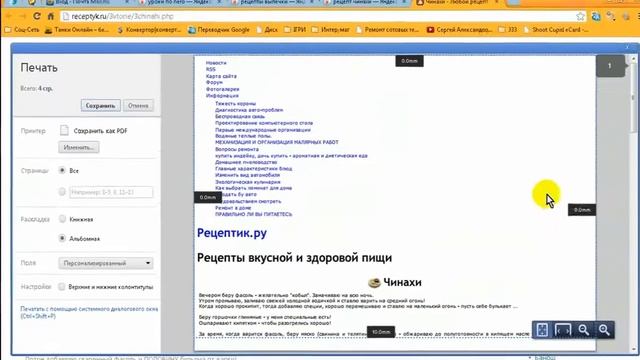
Task: Click the 'Рецептик.ру' heading in preview
Action: [x=232, y=233]
